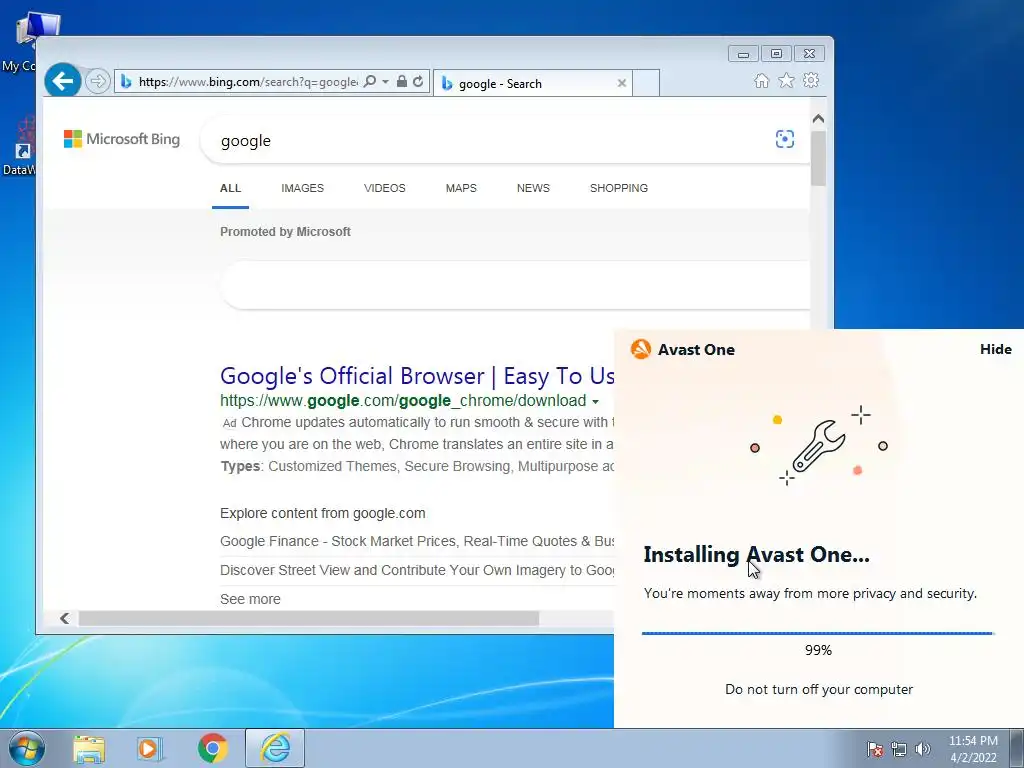Image resolution: width=1024 pixels, height=768 pixels.
Task: Hide the Avast One installer
Action: [x=995, y=349]
